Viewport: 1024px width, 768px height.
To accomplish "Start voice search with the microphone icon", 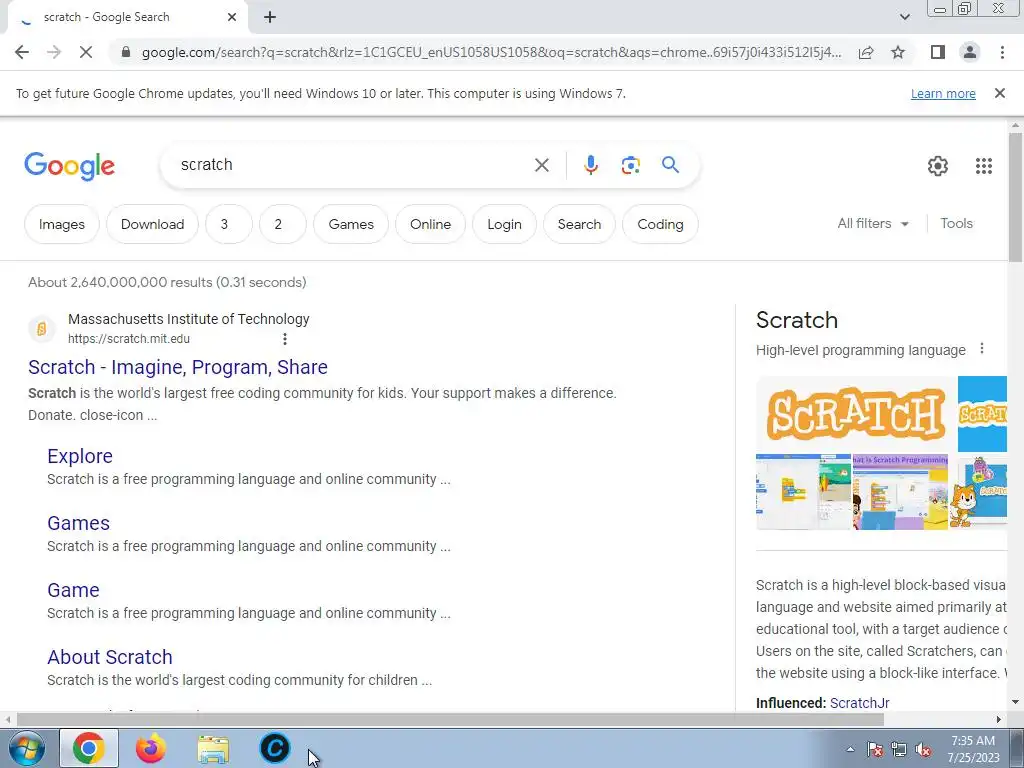I will (590, 165).
